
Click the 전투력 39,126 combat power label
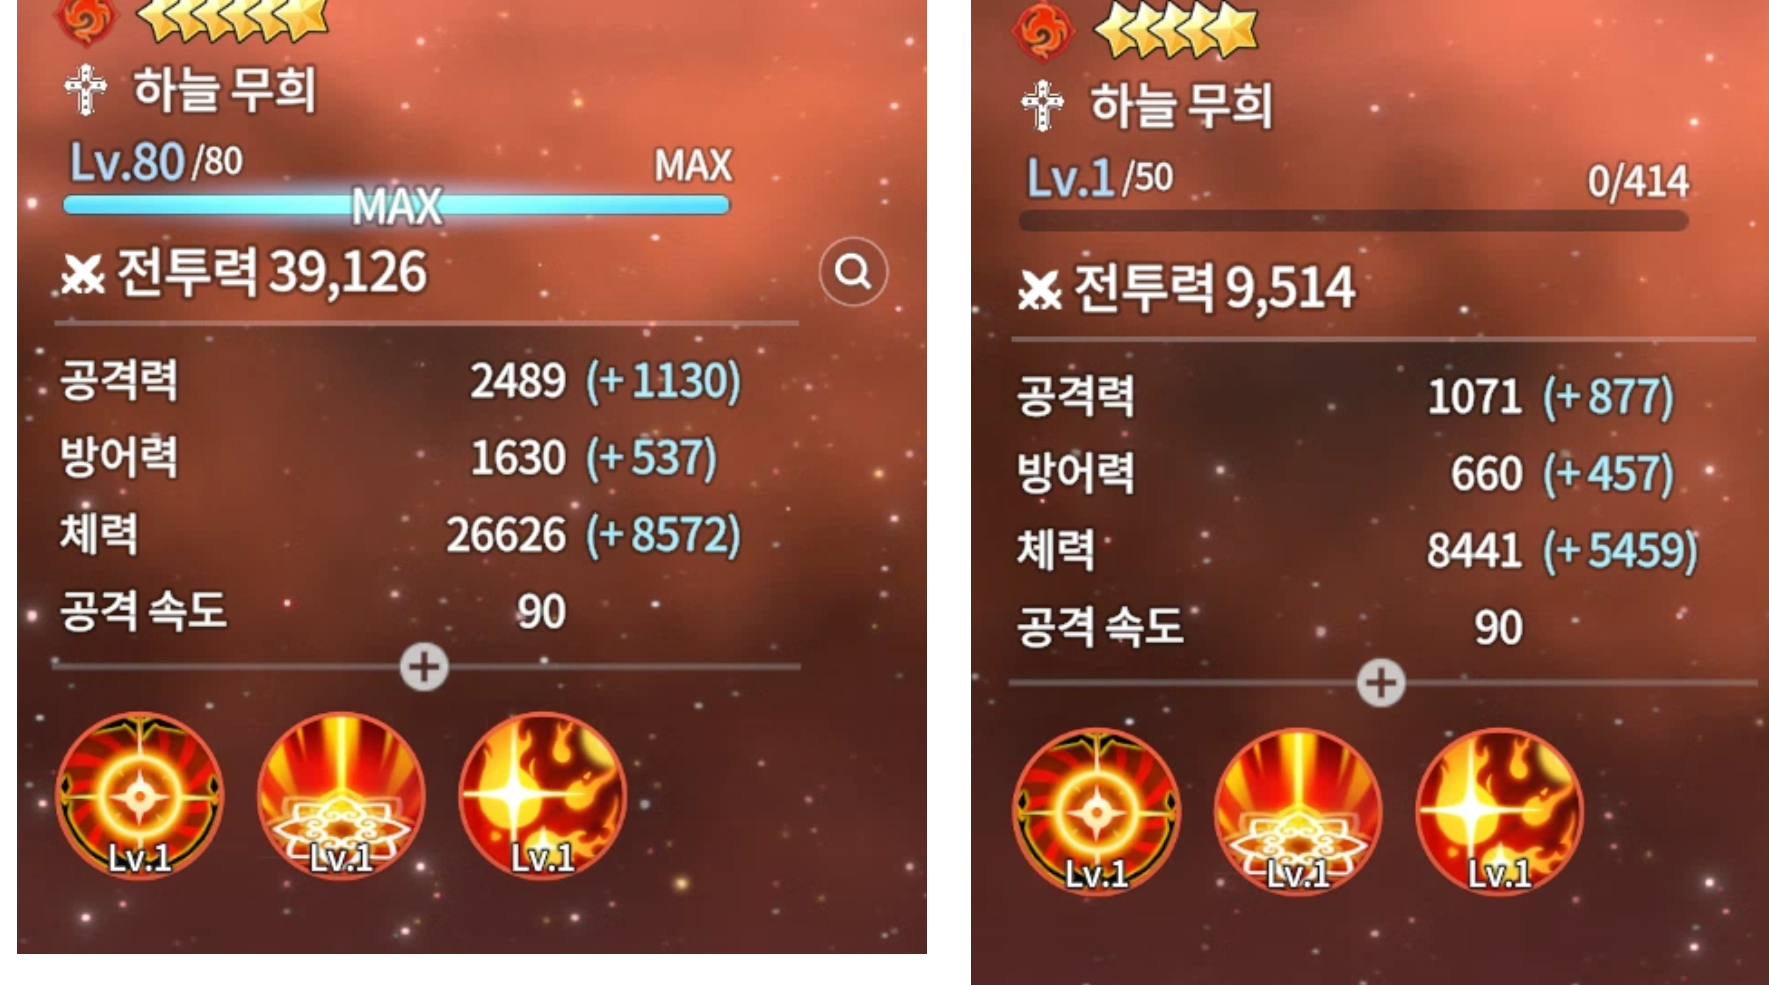click(245, 272)
